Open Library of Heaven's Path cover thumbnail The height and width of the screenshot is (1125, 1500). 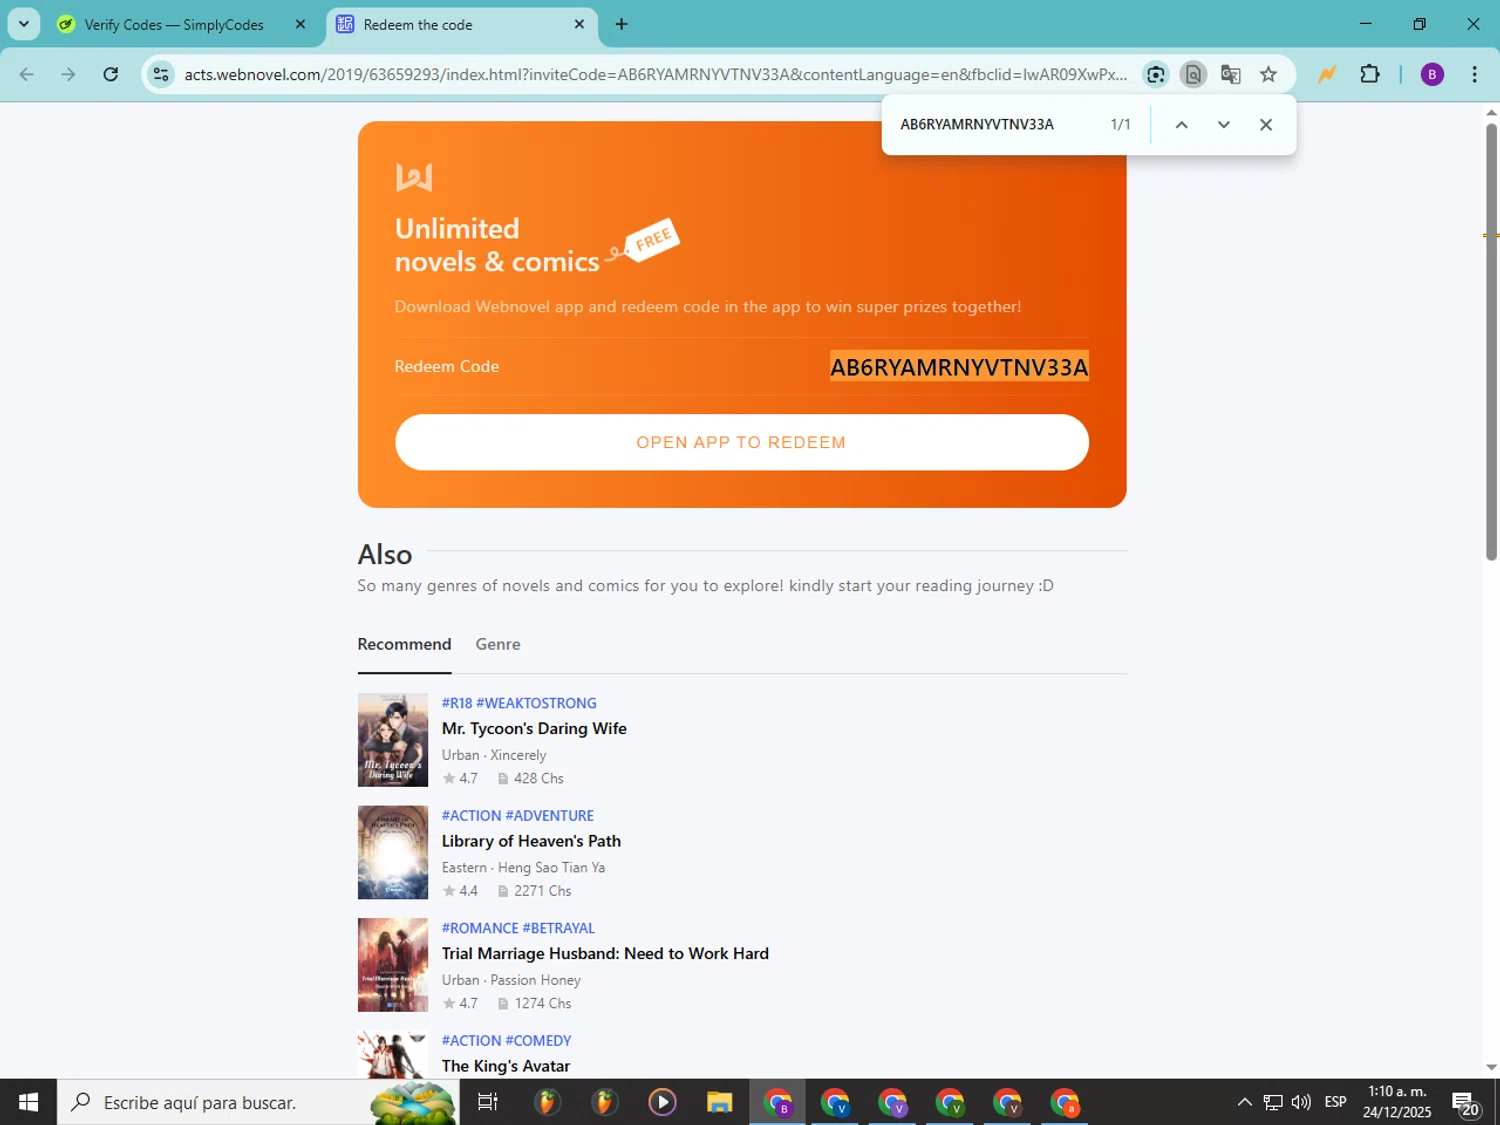pyautogui.click(x=393, y=852)
